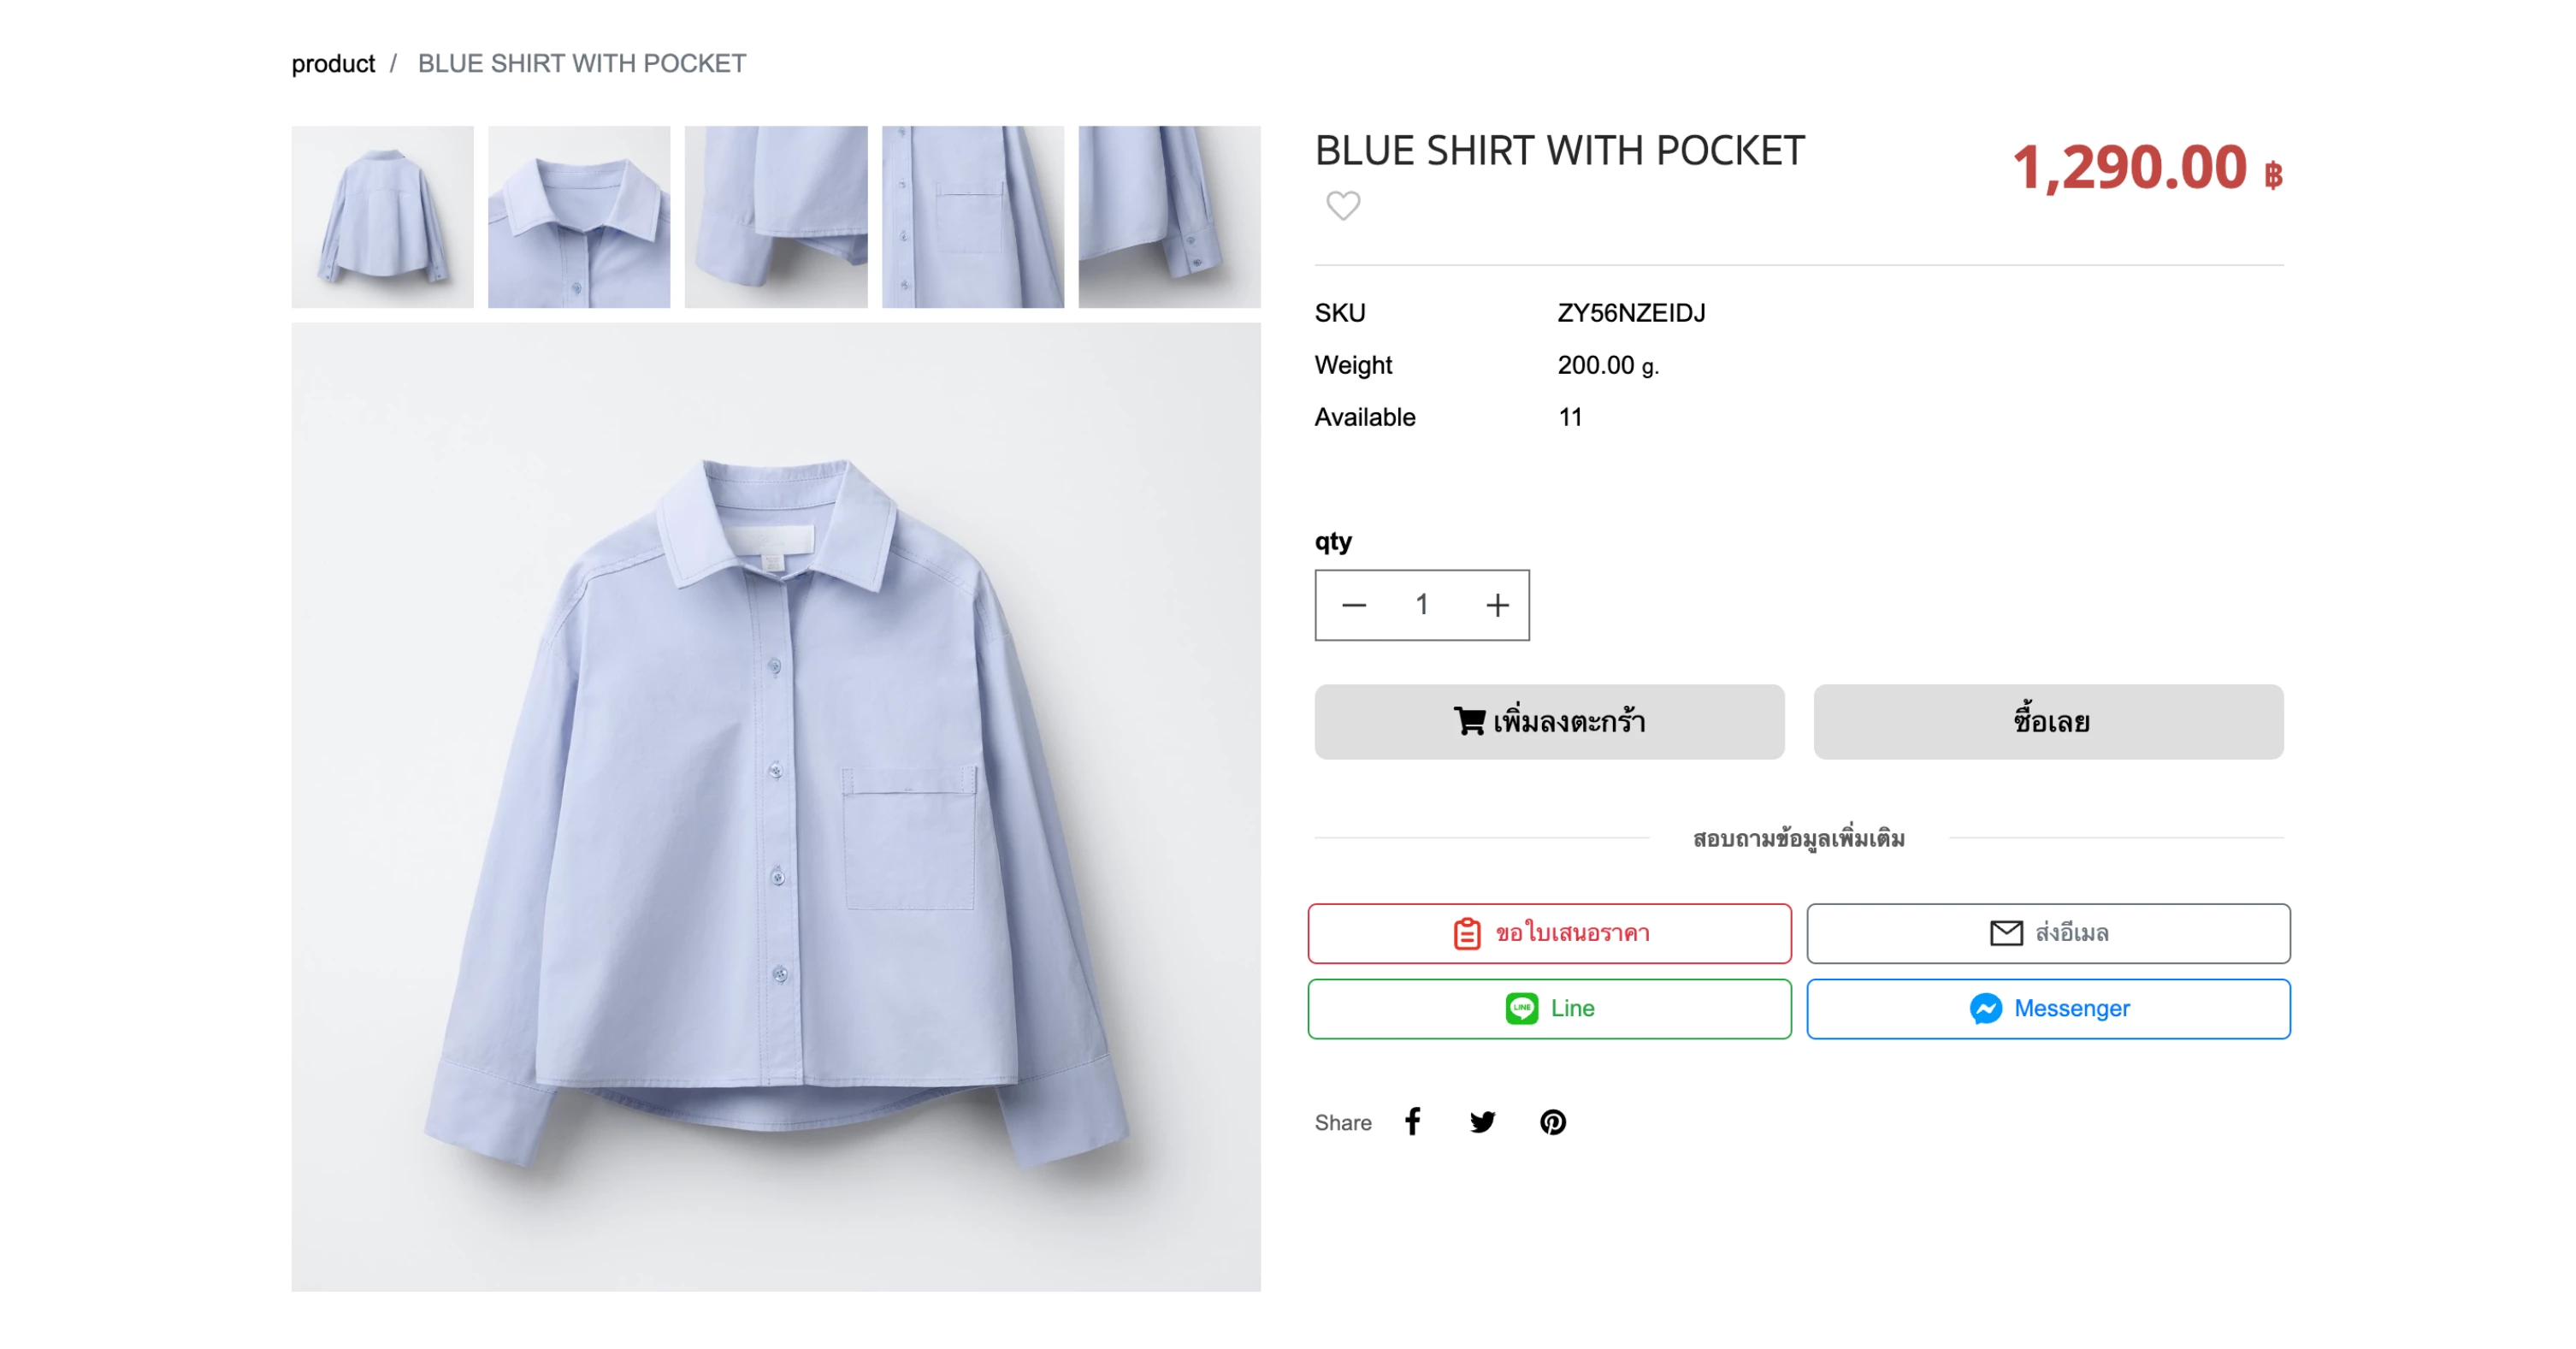
Task: Toggle the wishlist heart icon
Action: pyautogui.click(x=1342, y=205)
